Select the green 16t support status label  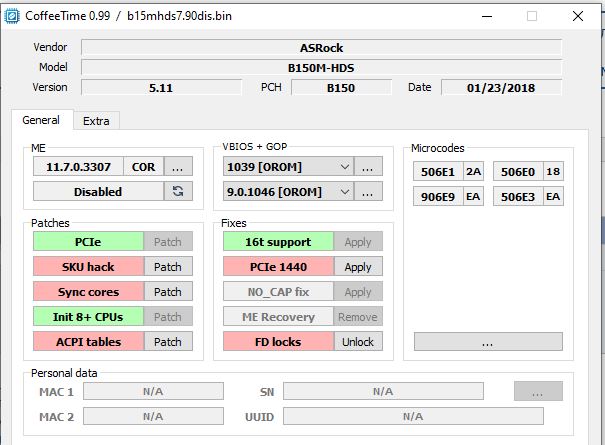pos(278,242)
